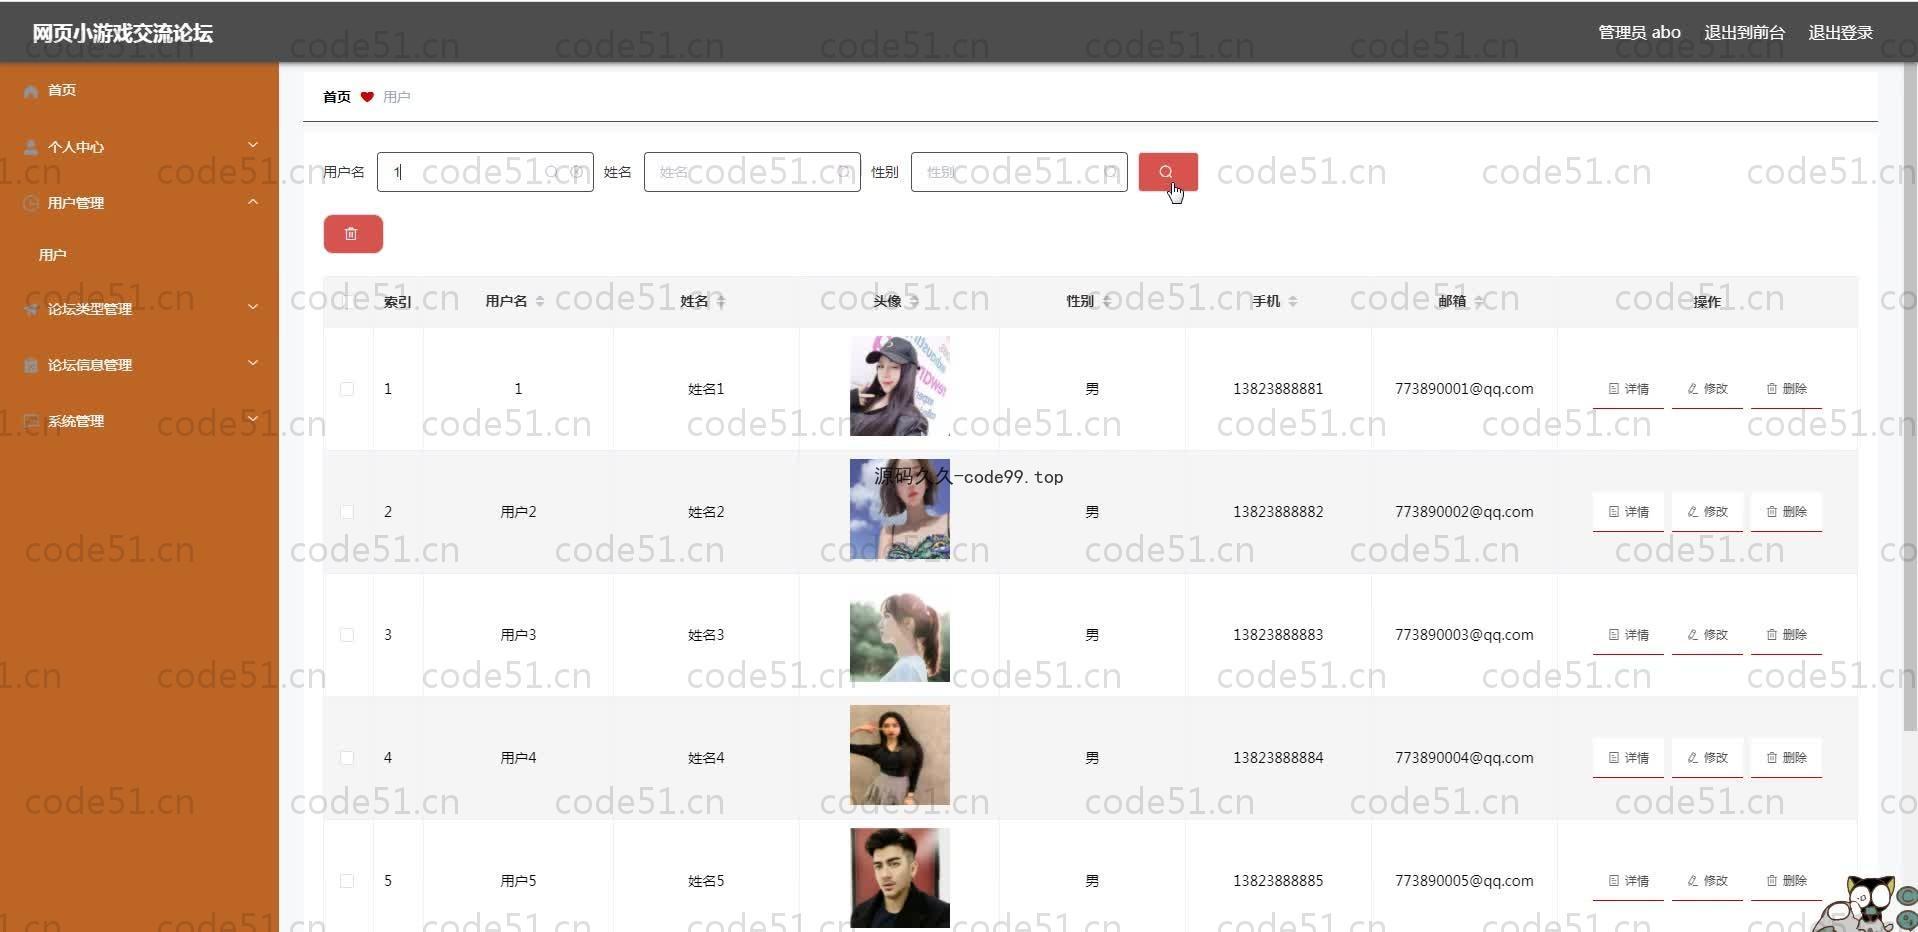Viewport: 1918px width, 932px height.
Task: Open 详情 for user 姓名4
Action: (x=1628, y=758)
